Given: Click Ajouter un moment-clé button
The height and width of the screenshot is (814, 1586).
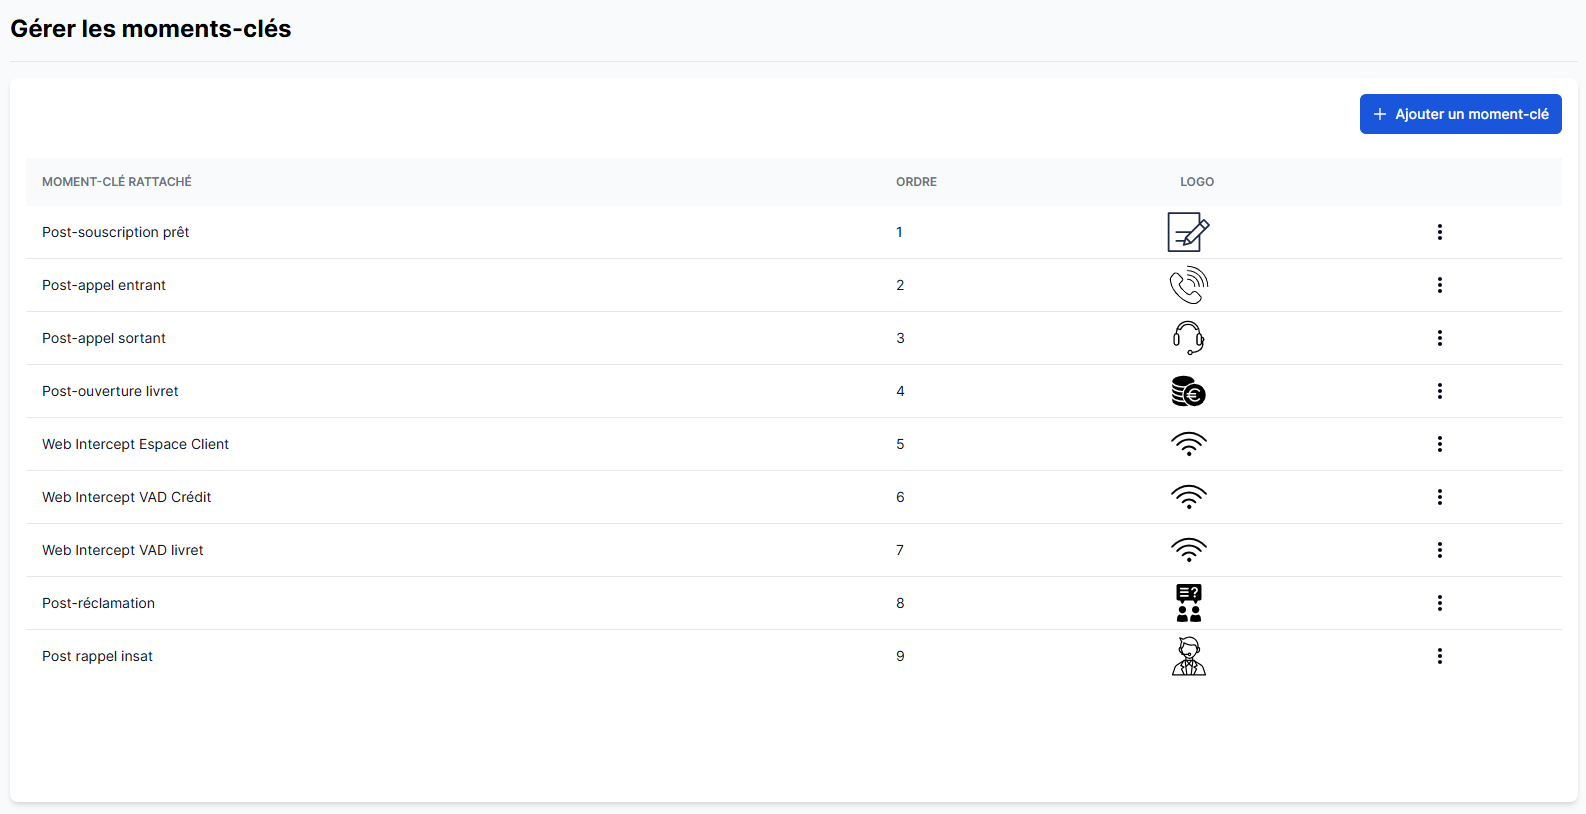Looking at the screenshot, I should click(x=1460, y=114).
